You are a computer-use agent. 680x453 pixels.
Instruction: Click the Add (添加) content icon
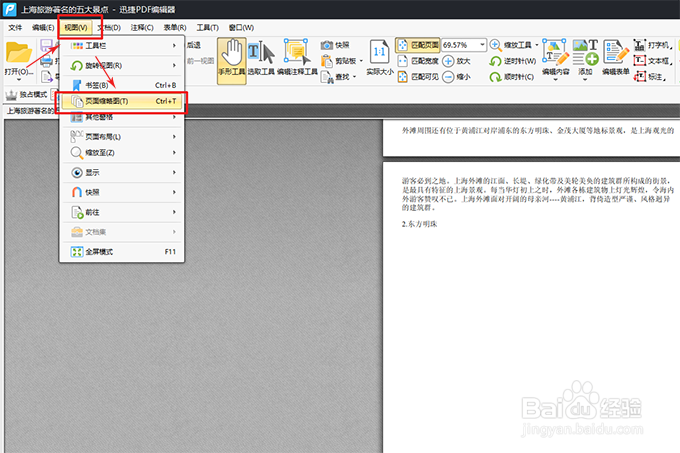585,53
